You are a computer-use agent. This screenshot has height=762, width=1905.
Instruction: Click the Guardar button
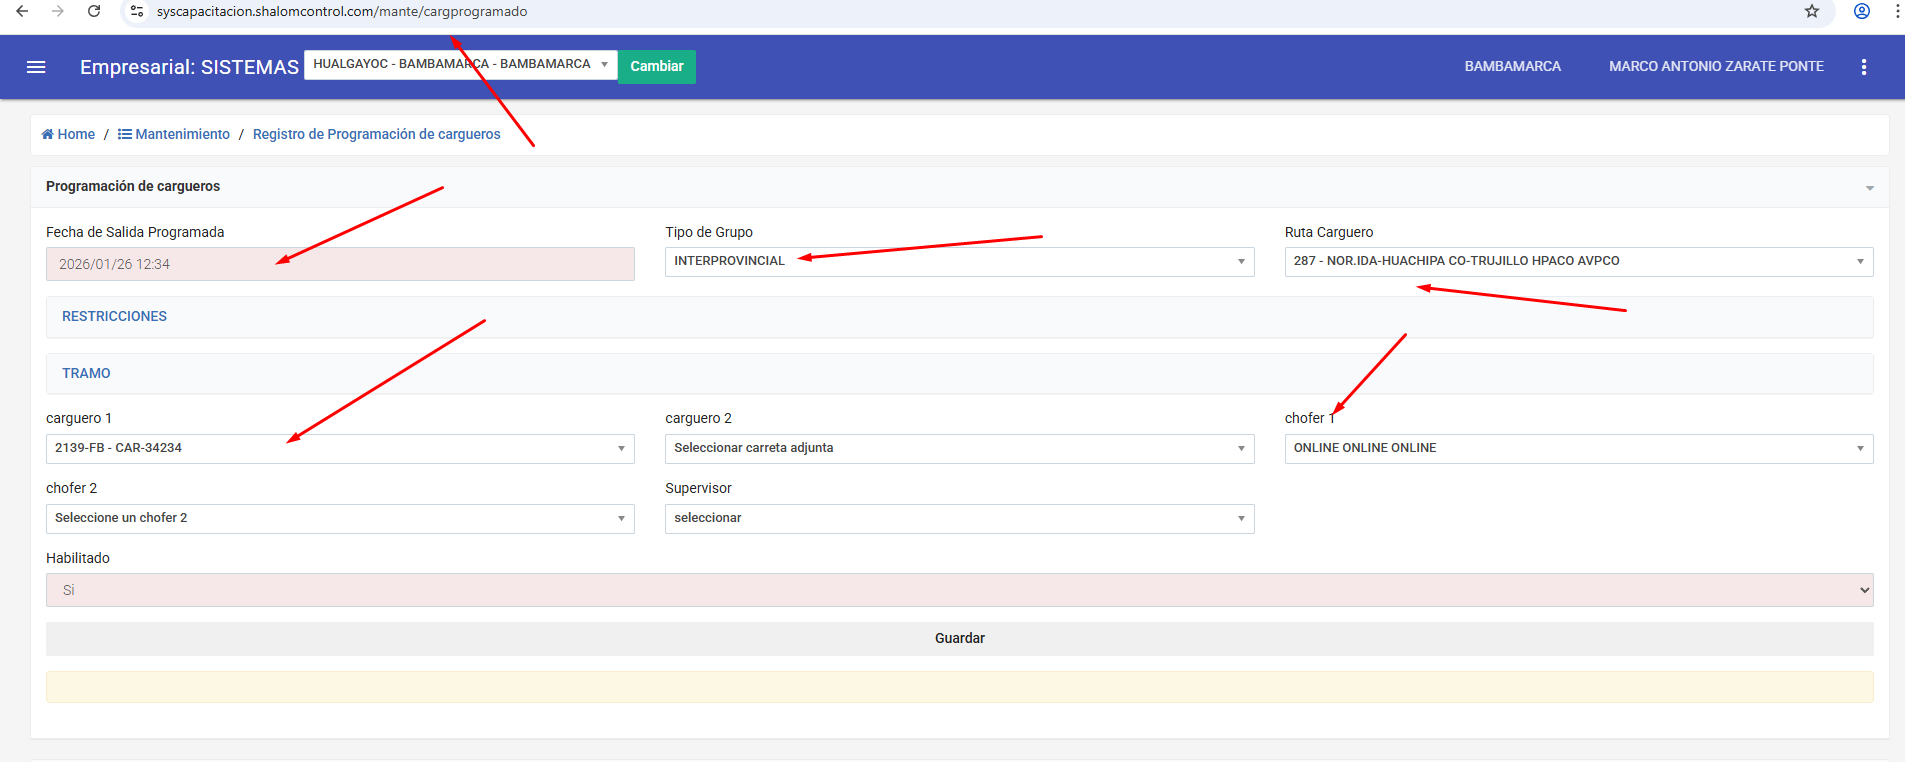coord(959,639)
